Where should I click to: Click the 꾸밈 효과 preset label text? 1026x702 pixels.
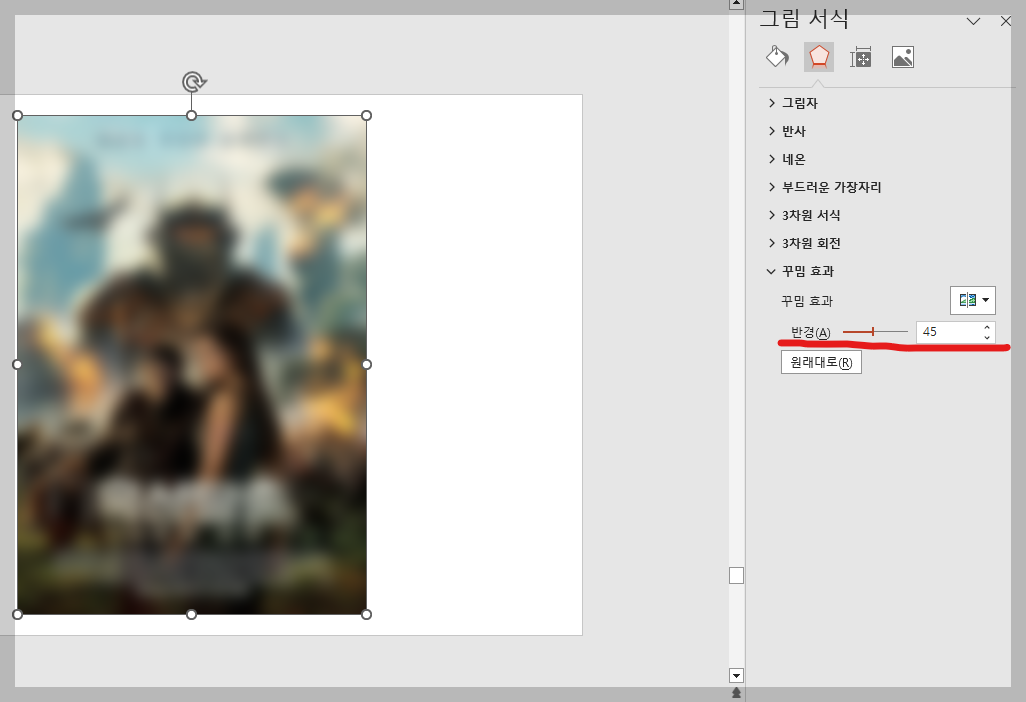click(x=807, y=301)
